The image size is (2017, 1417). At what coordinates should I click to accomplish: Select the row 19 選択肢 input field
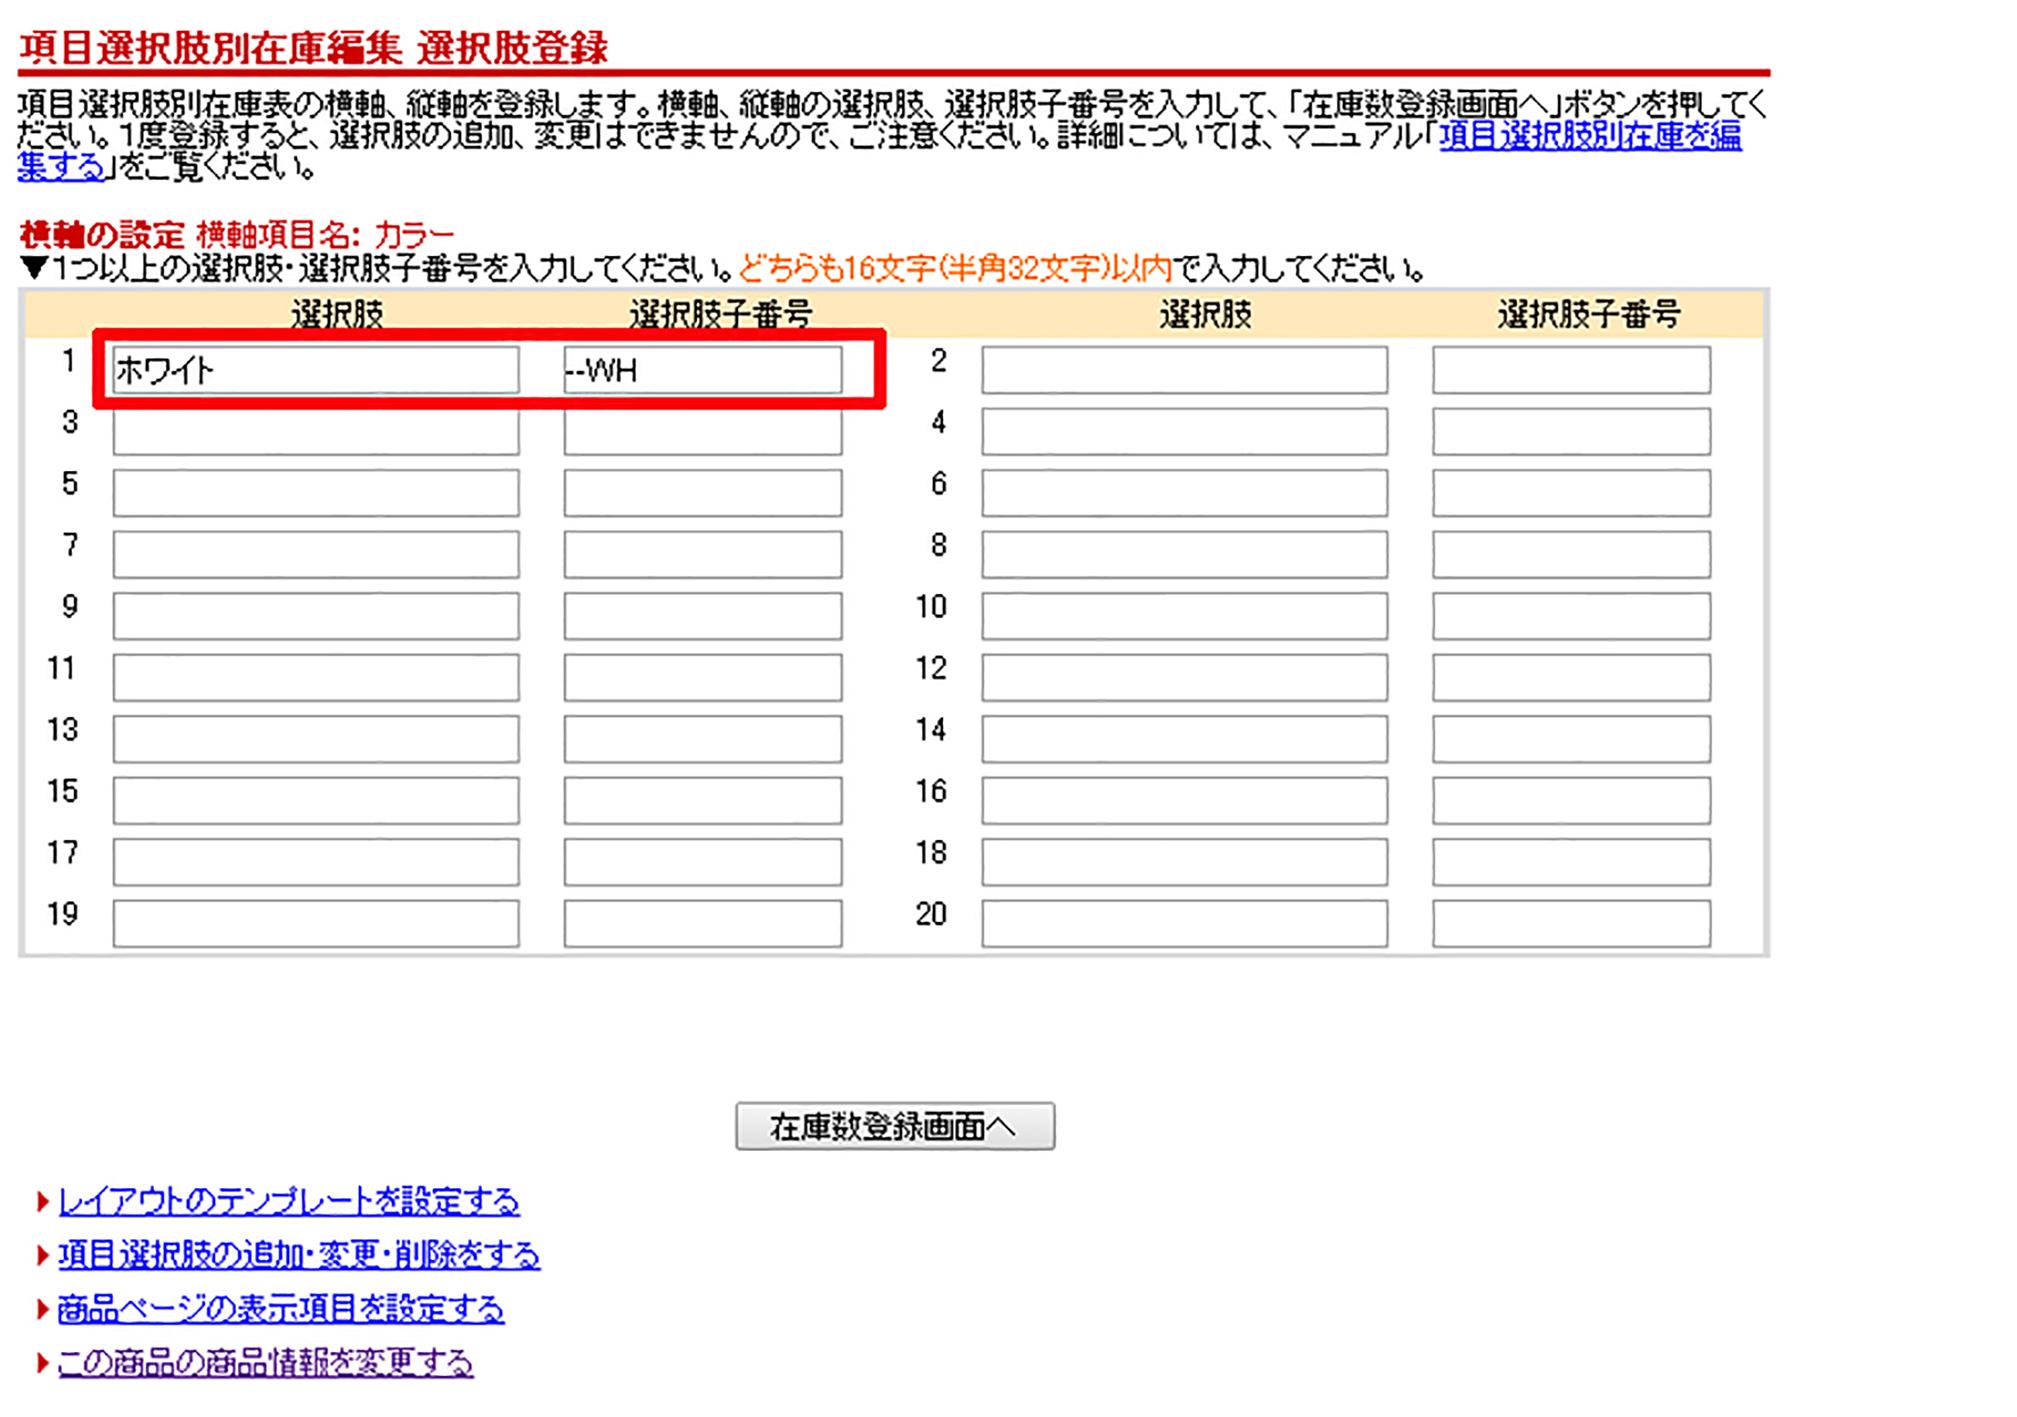coord(316,923)
